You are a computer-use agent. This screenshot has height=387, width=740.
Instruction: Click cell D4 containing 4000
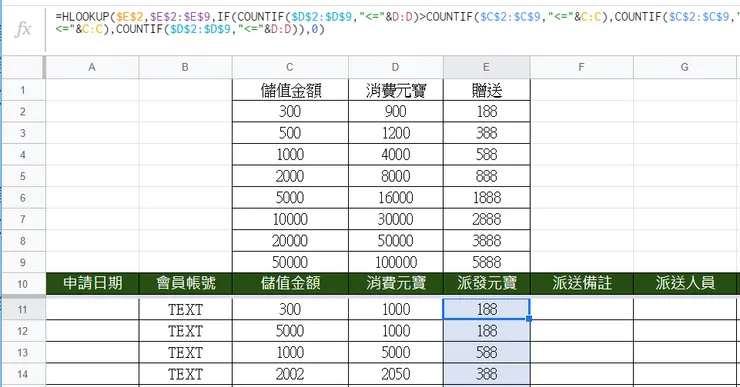395,154
